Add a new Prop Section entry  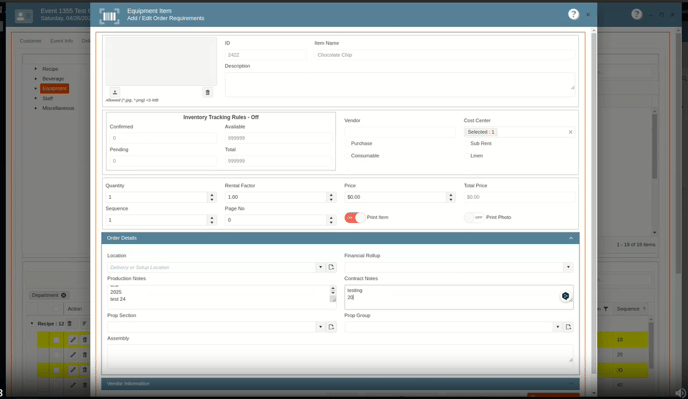click(331, 327)
